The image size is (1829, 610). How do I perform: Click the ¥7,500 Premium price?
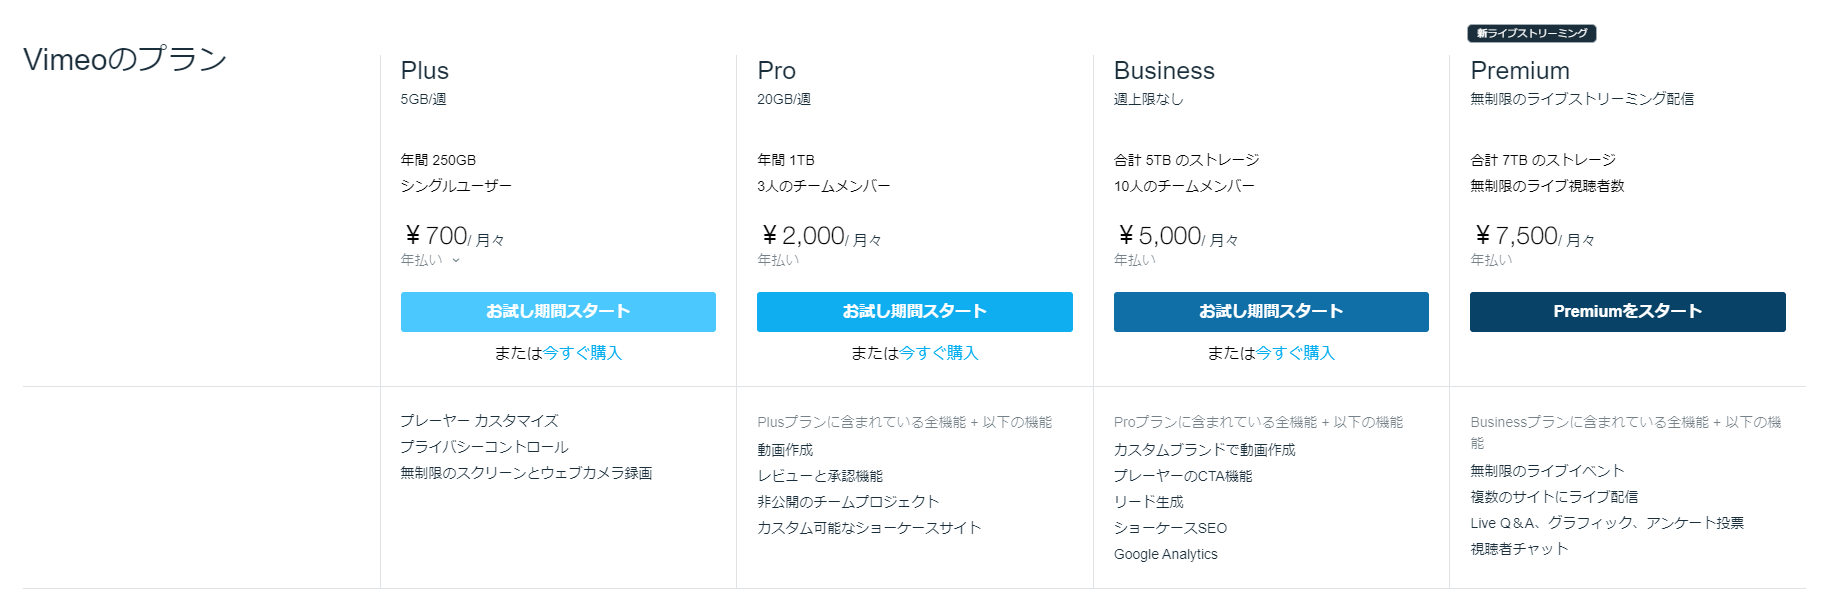tap(1516, 236)
